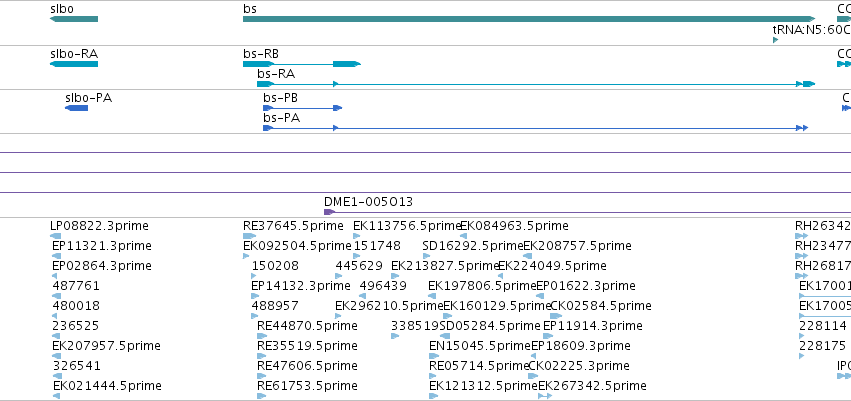
Task: Click EST EK213827.5prime
Action: click(445, 266)
